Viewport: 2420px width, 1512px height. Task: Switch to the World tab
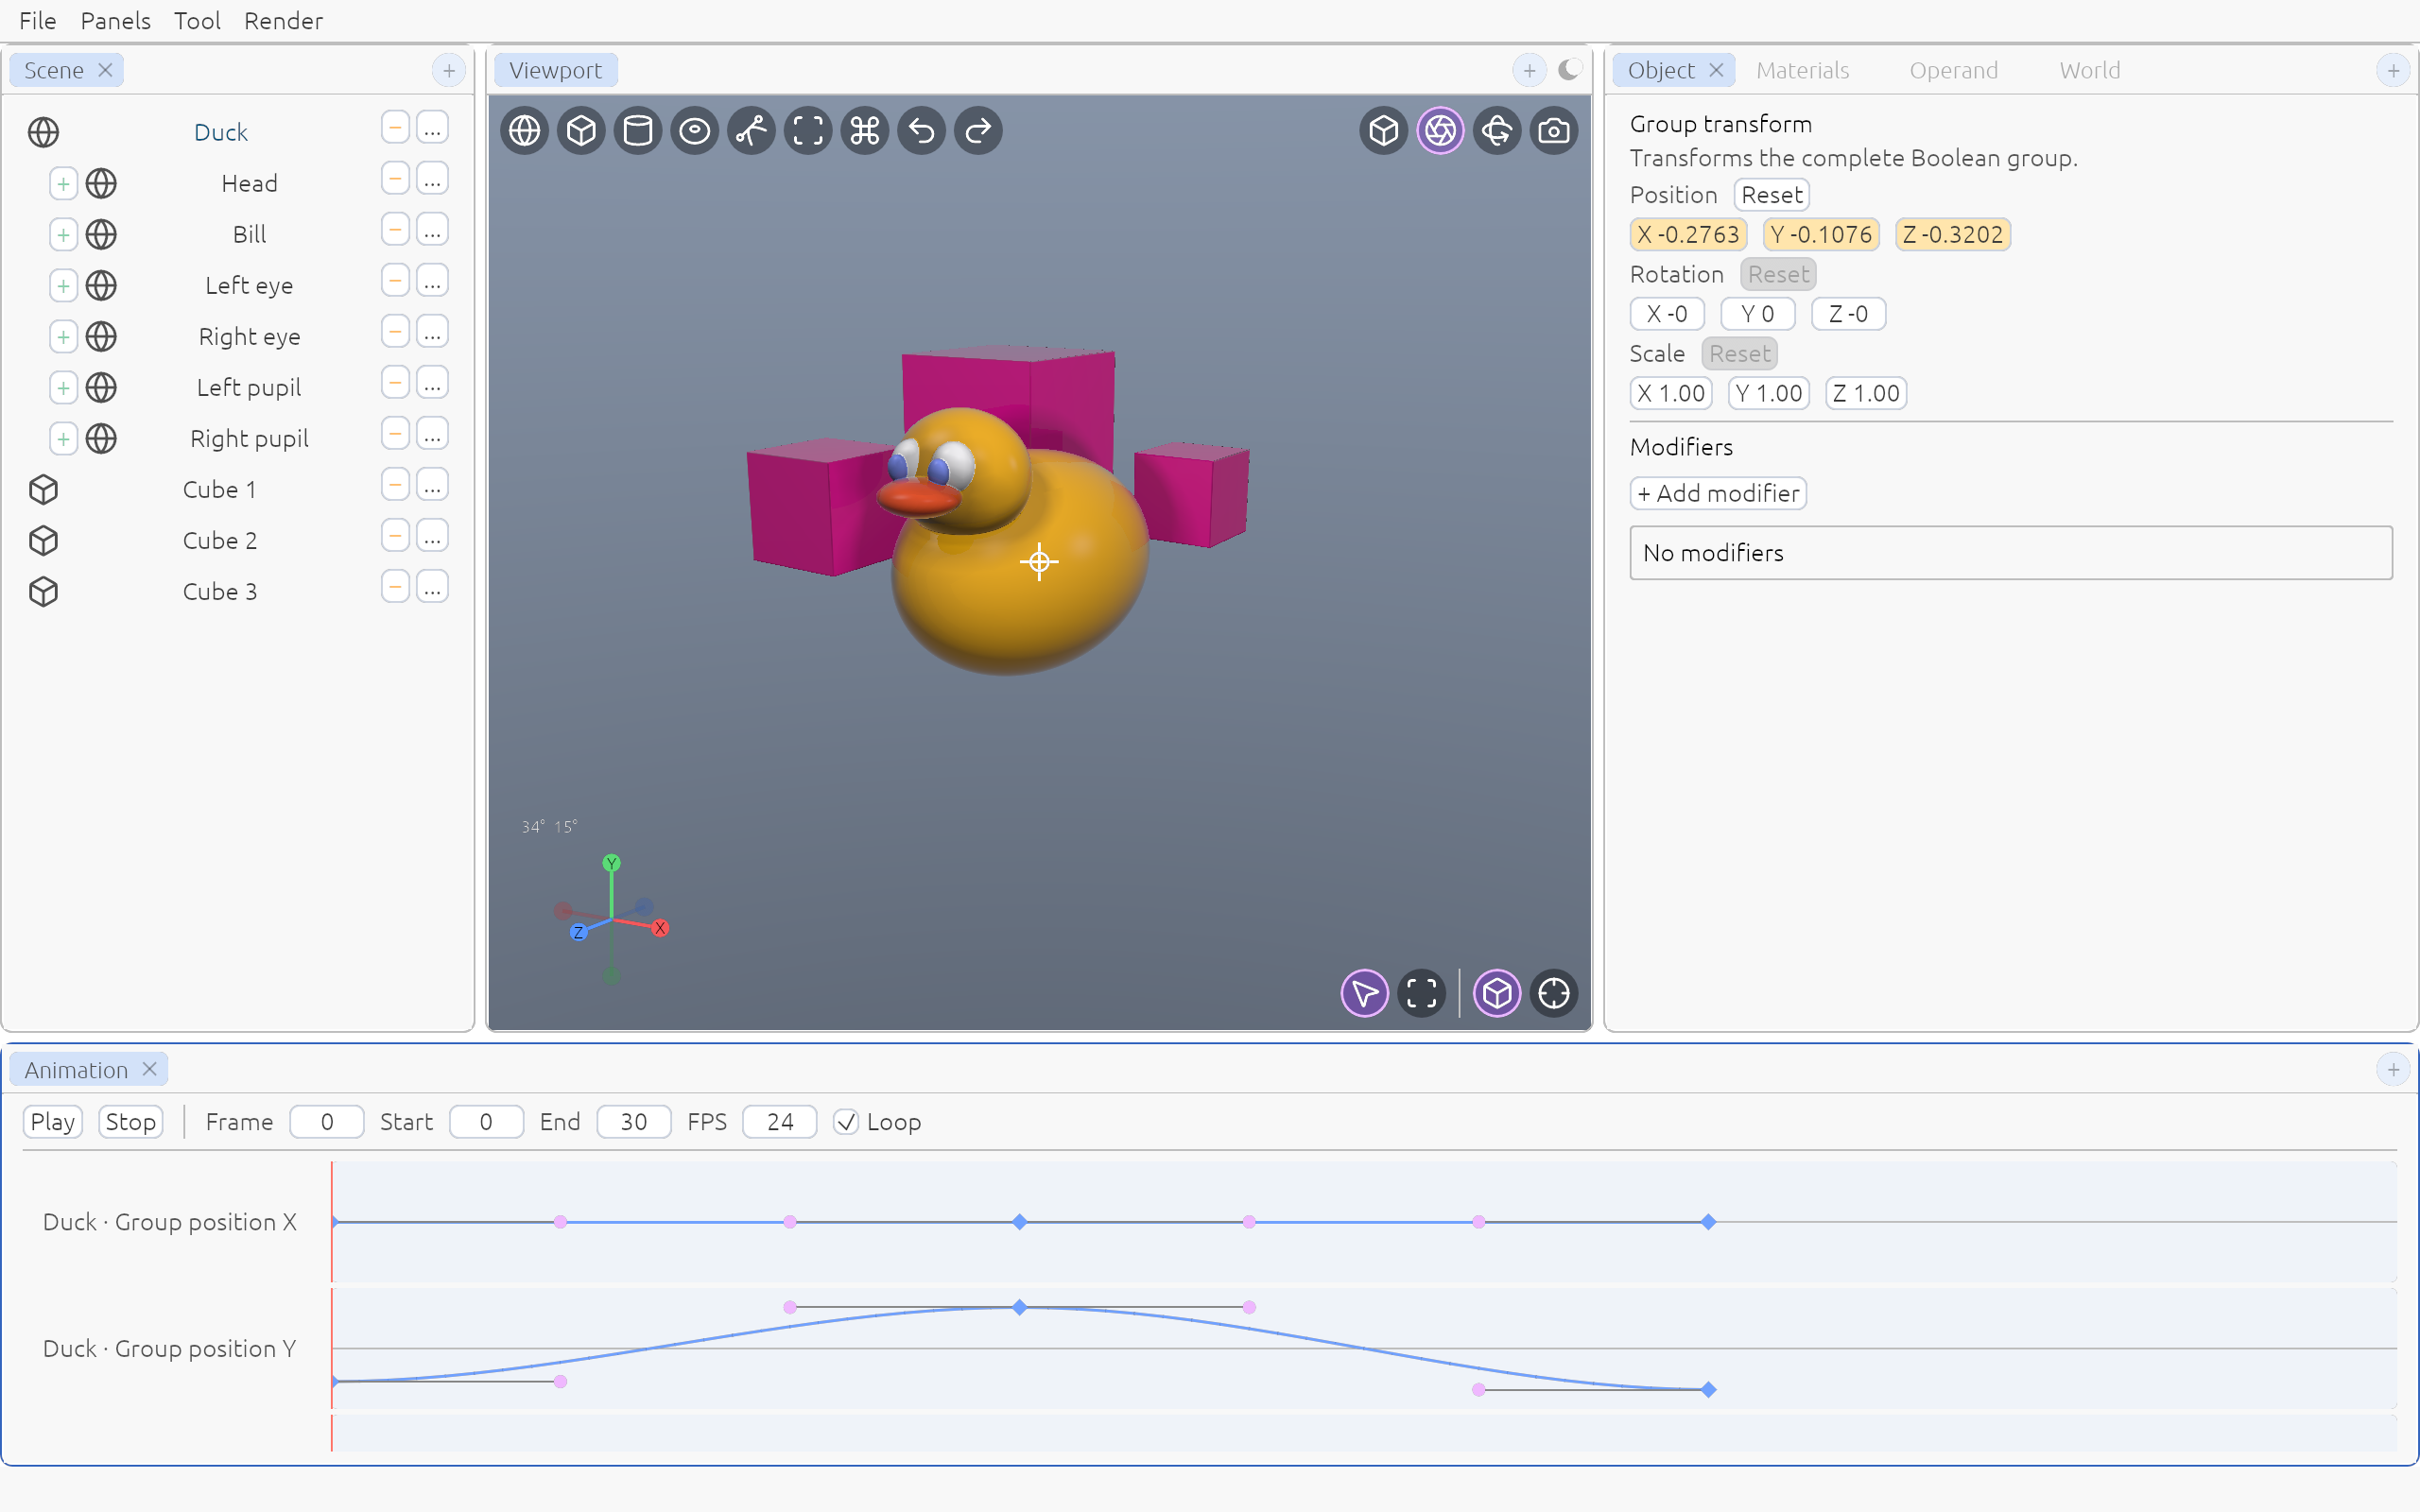(2089, 70)
